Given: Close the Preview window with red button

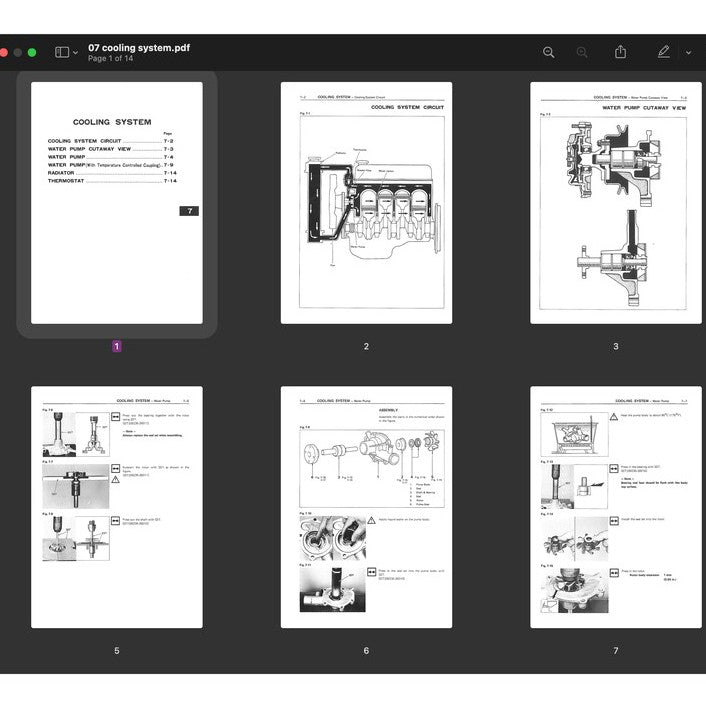Looking at the screenshot, I should pos(3,52).
